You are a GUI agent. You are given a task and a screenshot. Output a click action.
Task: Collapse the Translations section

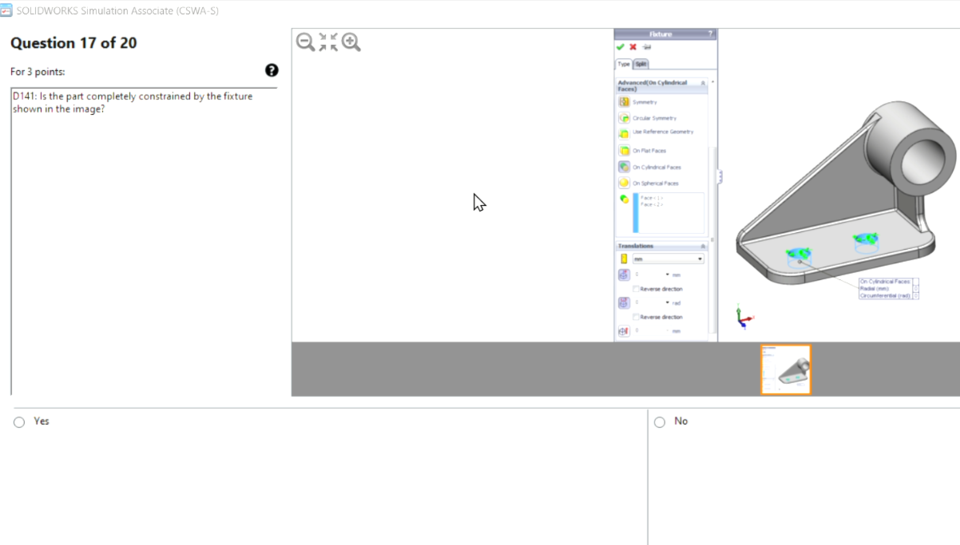[703, 246]
